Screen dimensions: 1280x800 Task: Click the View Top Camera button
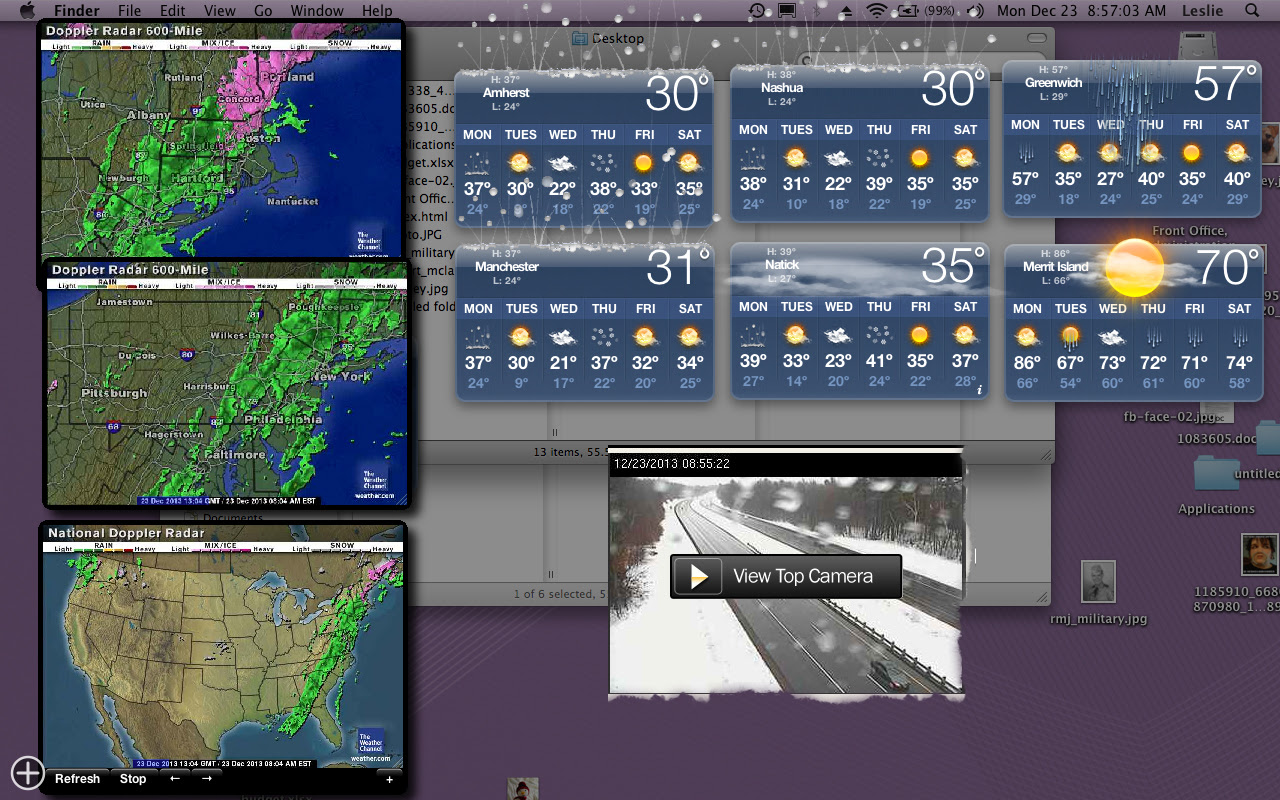[786, 576]
